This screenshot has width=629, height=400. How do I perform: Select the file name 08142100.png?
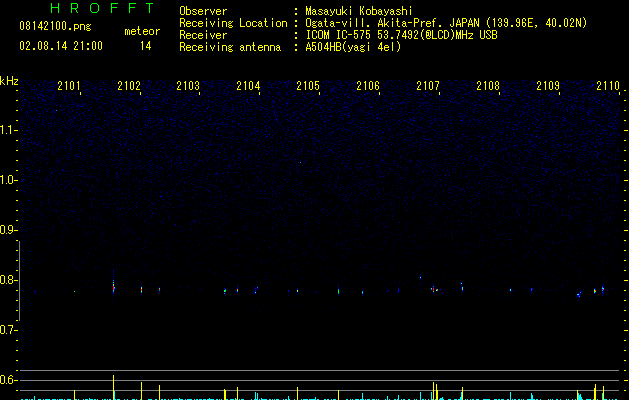pos(55,27)
